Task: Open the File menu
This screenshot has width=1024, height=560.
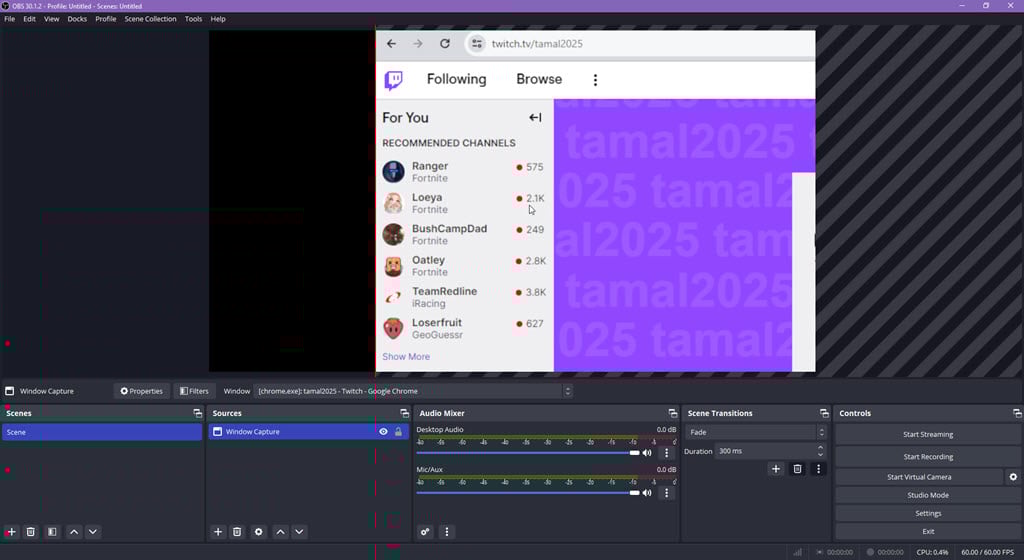Action: (x=10, y=19)
